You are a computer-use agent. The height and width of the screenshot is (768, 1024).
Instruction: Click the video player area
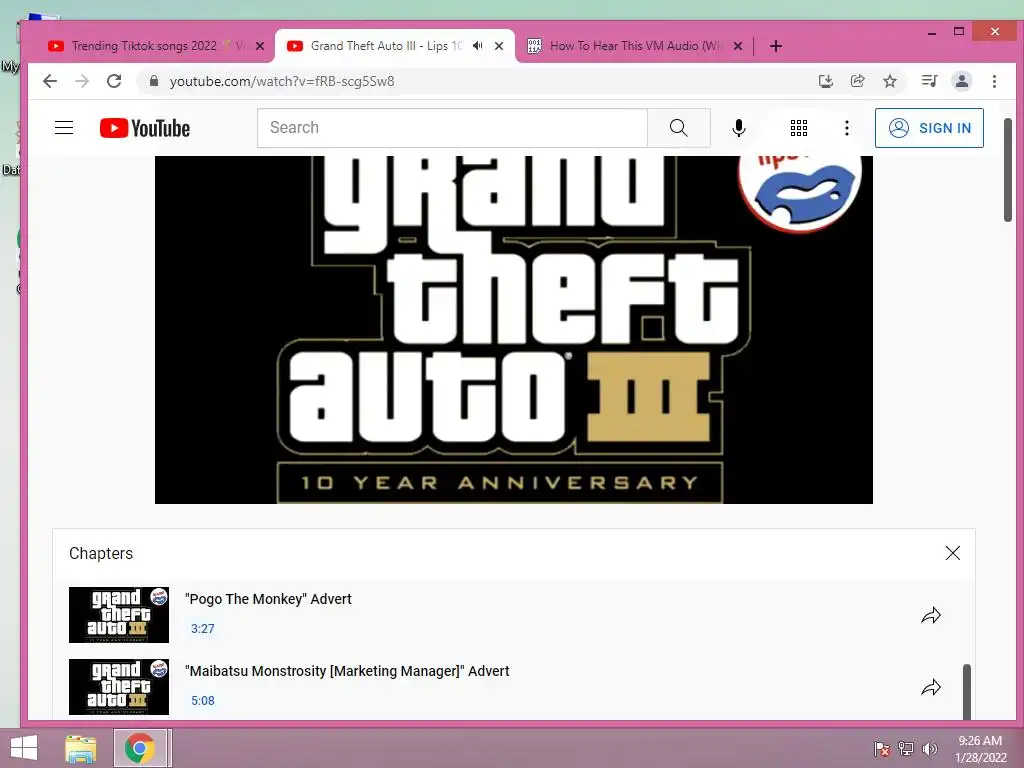coord(513,330)
